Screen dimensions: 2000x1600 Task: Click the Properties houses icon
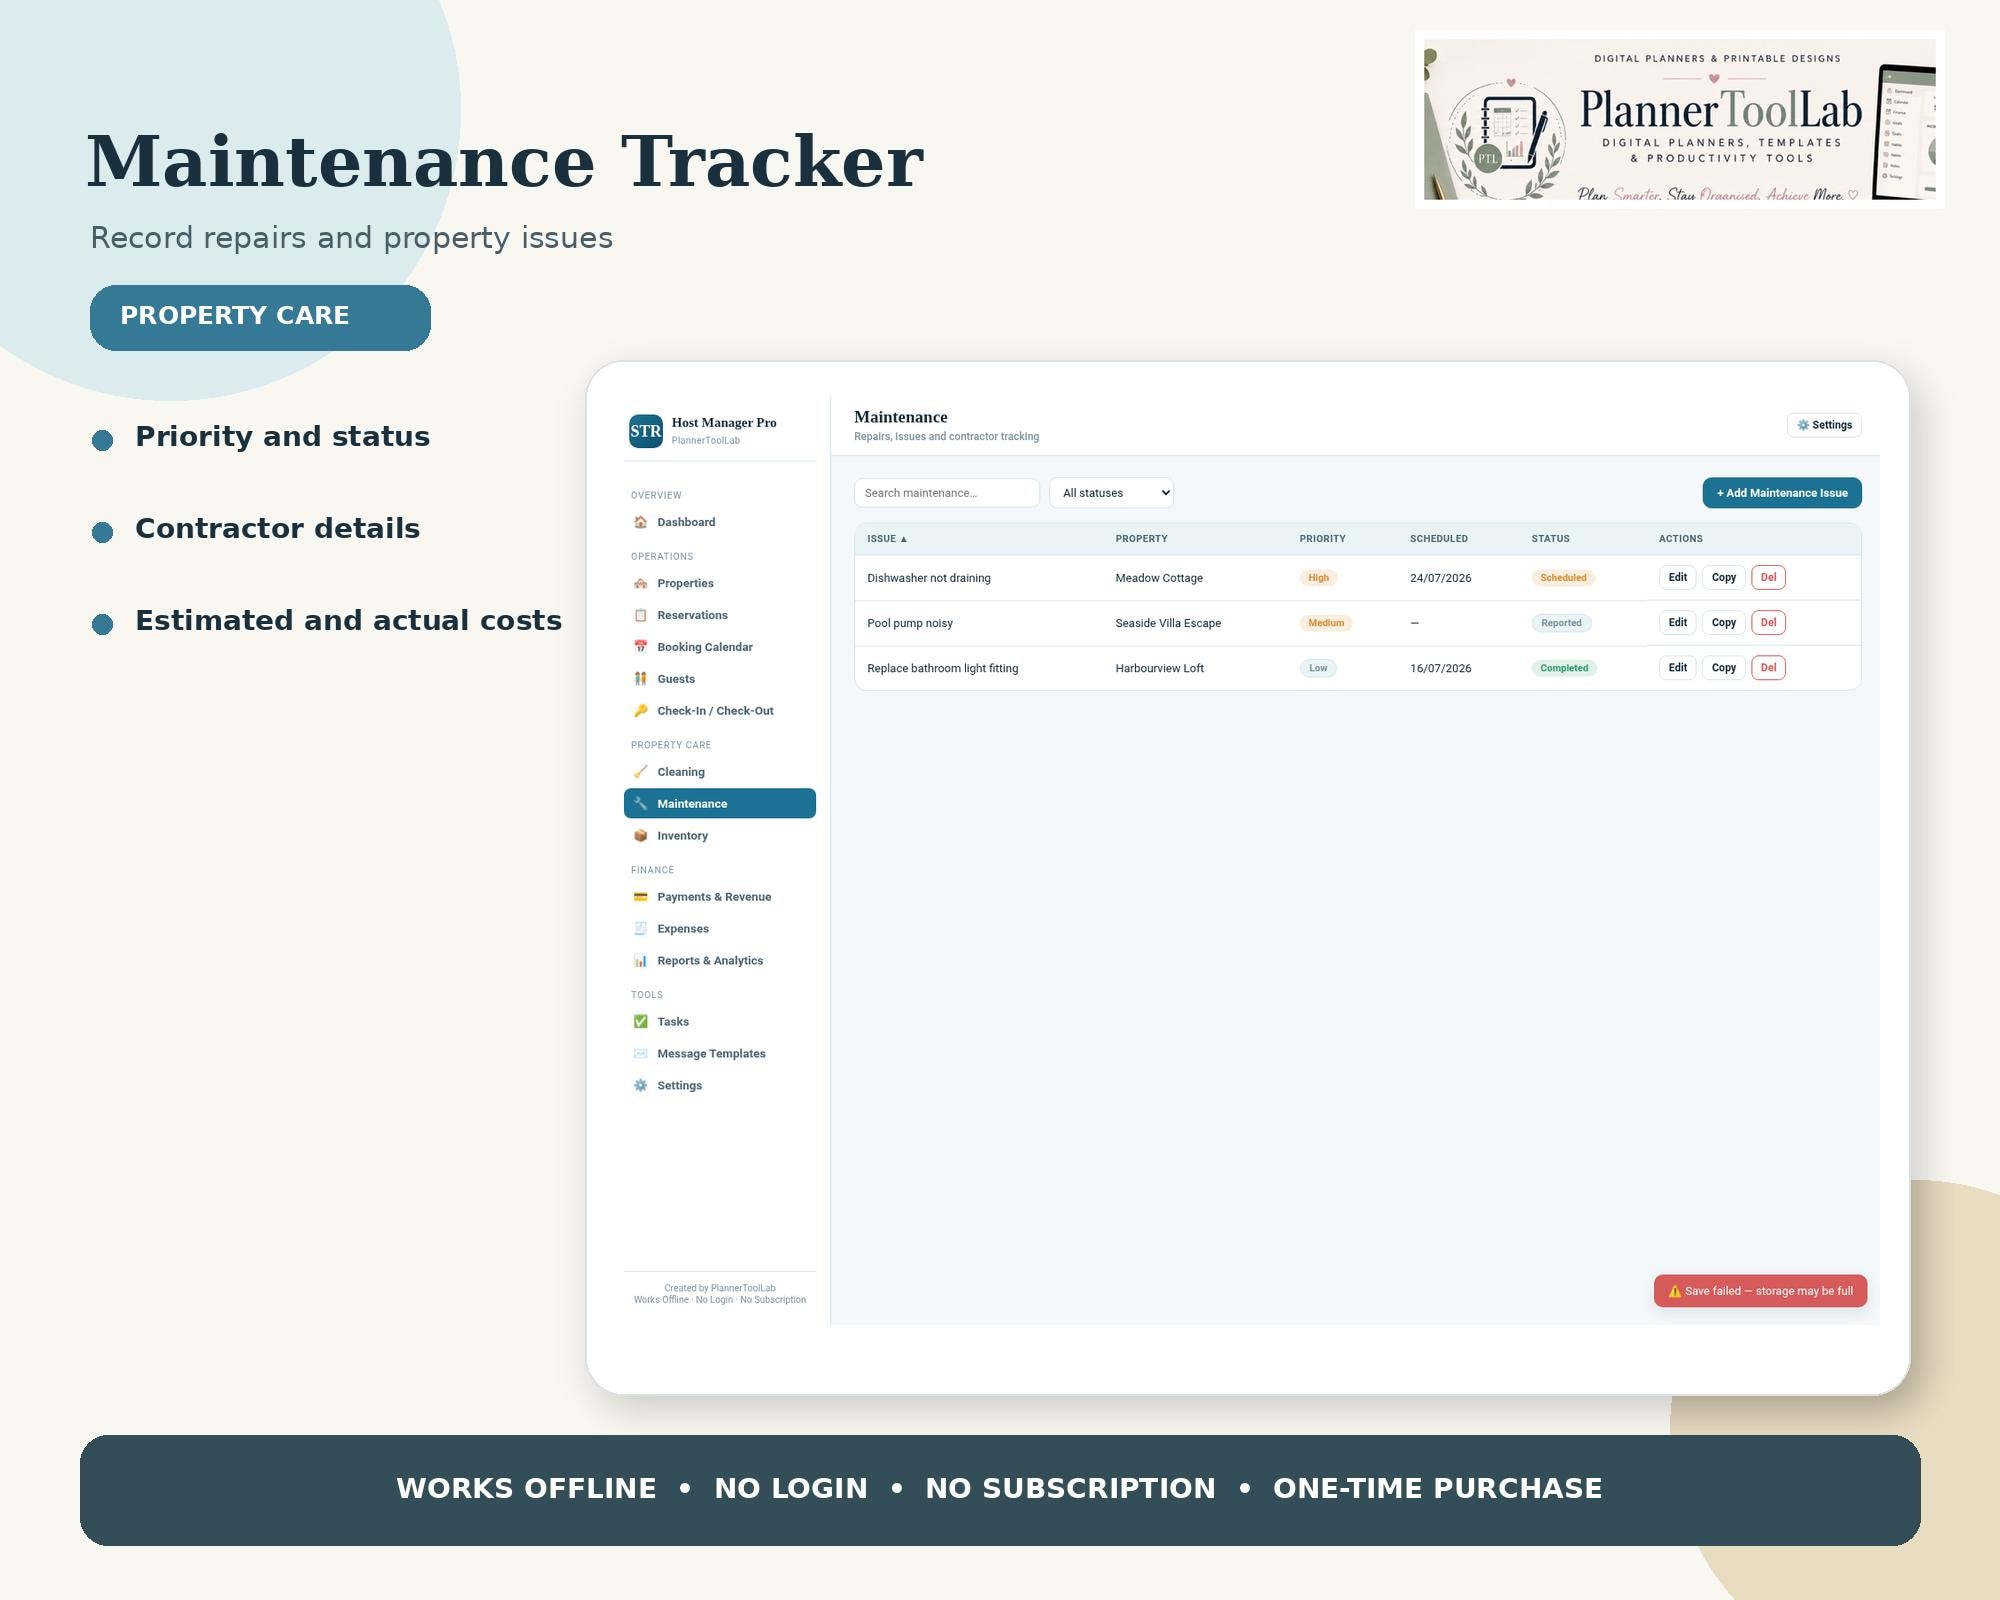point(640,583)
